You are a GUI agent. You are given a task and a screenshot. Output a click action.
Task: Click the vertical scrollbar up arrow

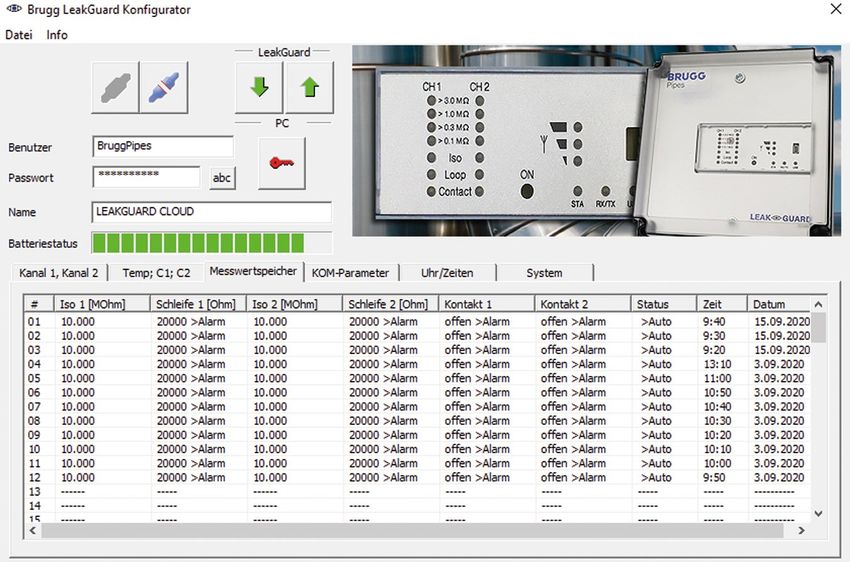[x=819, y=305]
